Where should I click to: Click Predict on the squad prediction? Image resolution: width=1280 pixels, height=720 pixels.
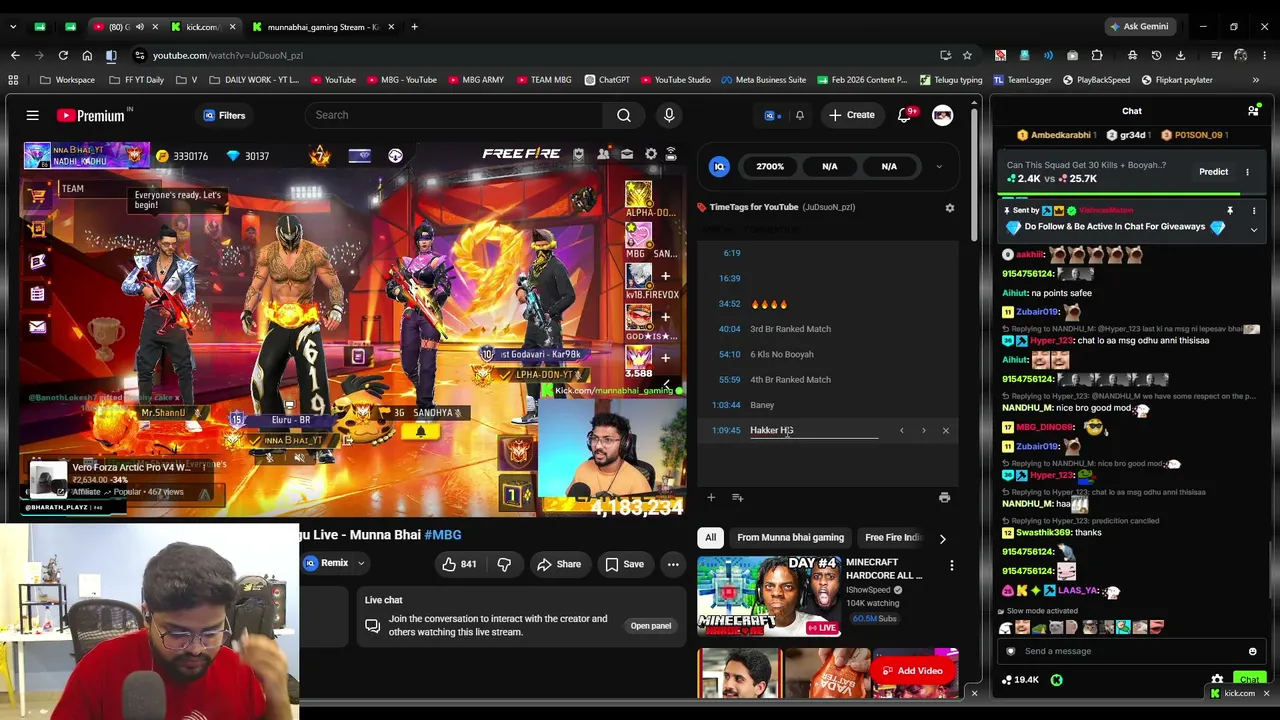1213,172
